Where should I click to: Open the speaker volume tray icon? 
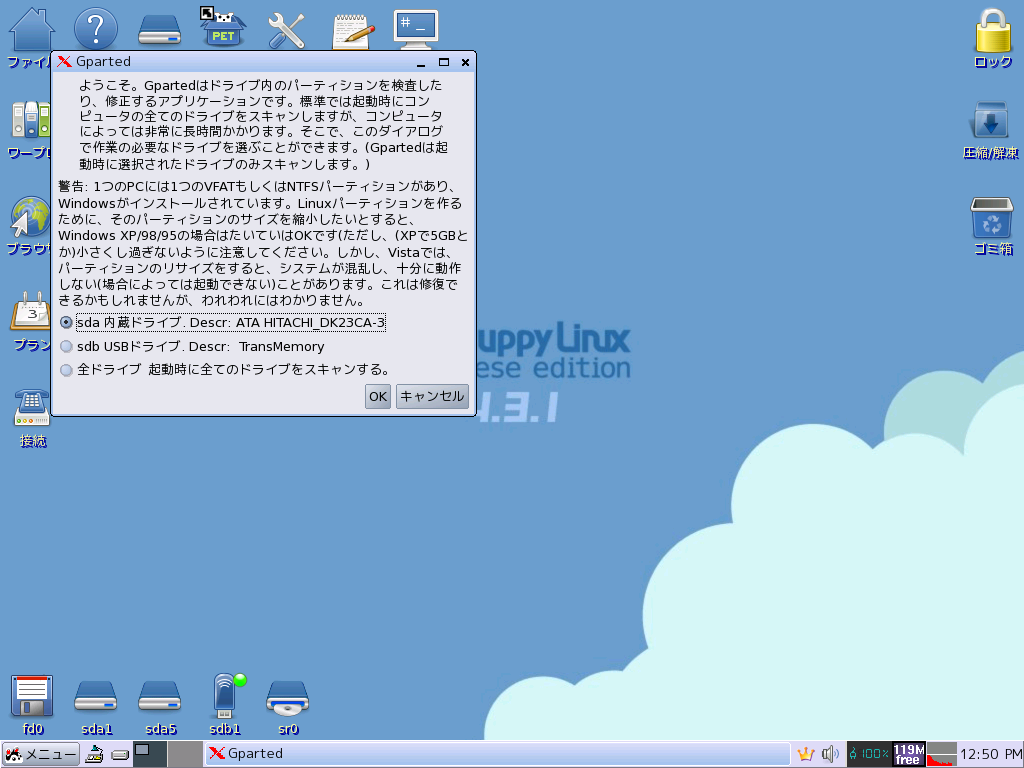[x=830, y=754]
